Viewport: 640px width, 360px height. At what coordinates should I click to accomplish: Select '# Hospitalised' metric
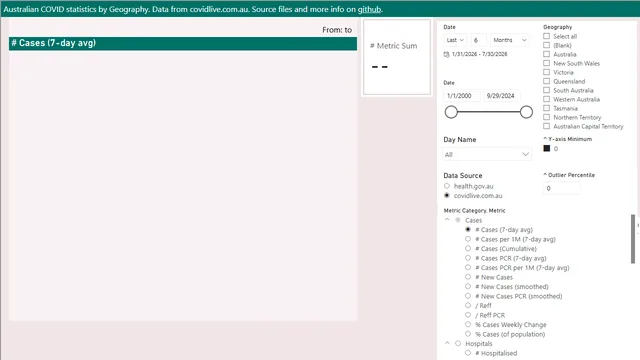pyautogui.click(x=468, y=353)
